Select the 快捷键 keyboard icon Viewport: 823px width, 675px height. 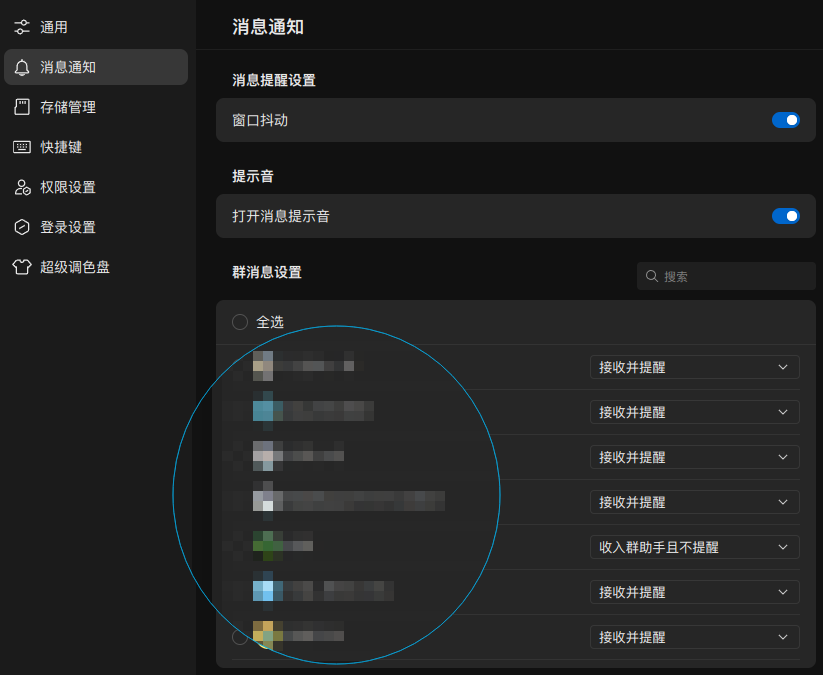coord(22,147)
